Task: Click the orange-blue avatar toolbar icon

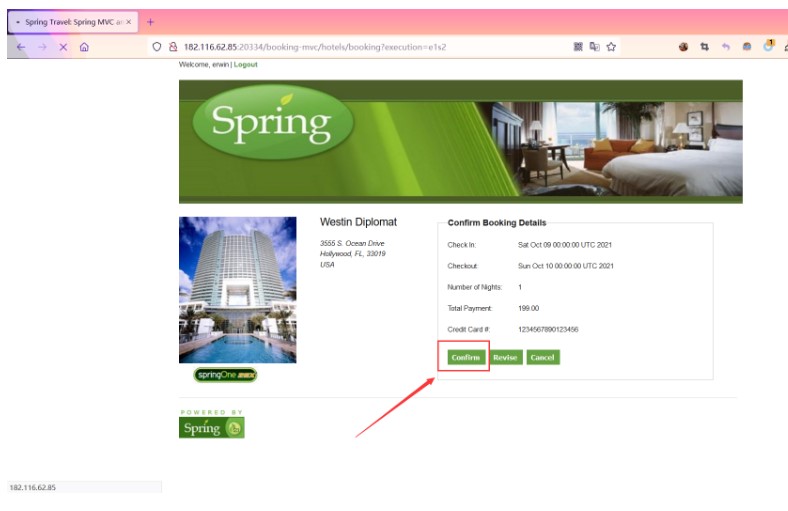Action: coord(747,47)
